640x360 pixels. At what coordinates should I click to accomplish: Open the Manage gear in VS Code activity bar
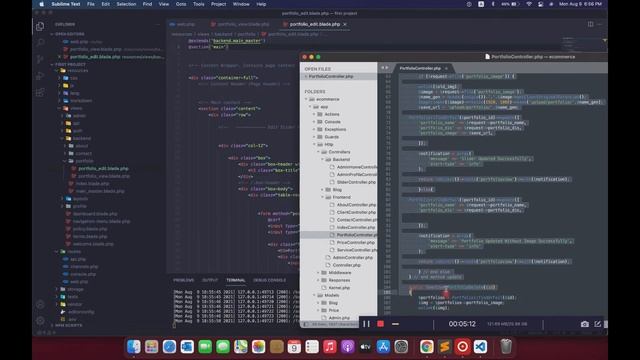pyautogui.click(x=40, y=321)
